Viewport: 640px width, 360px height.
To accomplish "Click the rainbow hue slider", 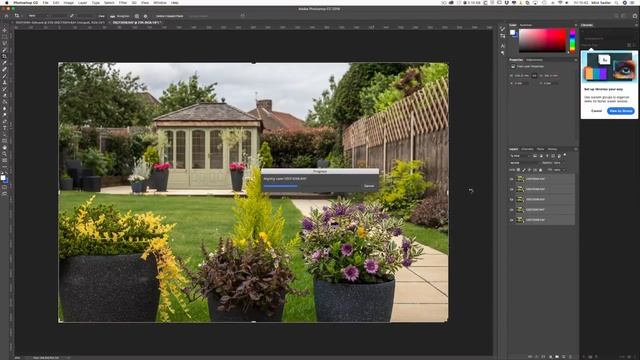I will [x=572, y=40].
